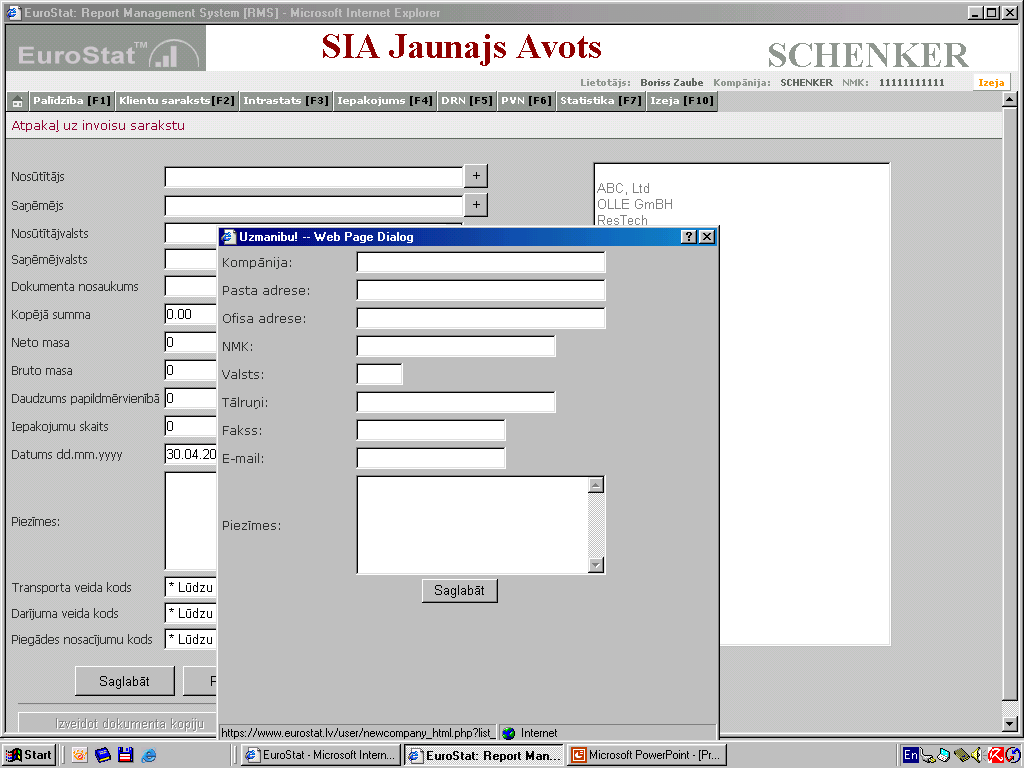Click E-mail field in dialog
The width and height of the screenshot is (1024, 768).
(431, 458)
